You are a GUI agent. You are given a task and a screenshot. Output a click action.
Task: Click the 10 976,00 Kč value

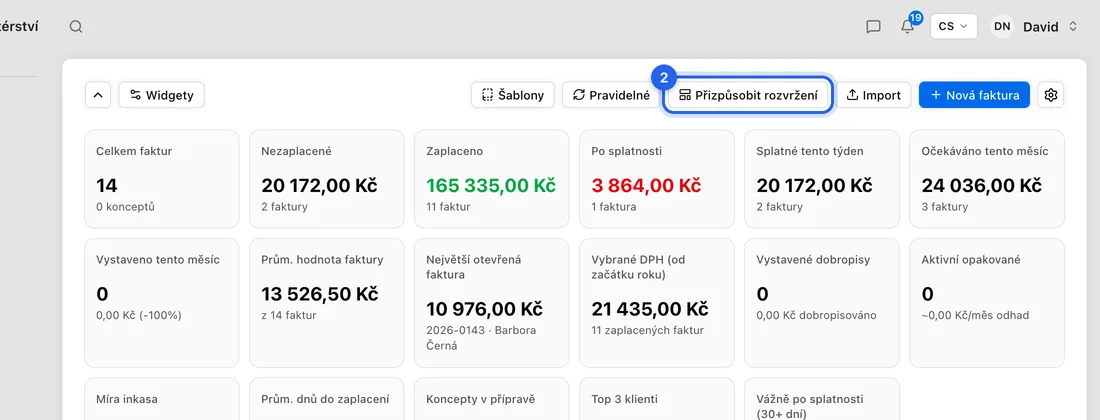click(485, 309)
